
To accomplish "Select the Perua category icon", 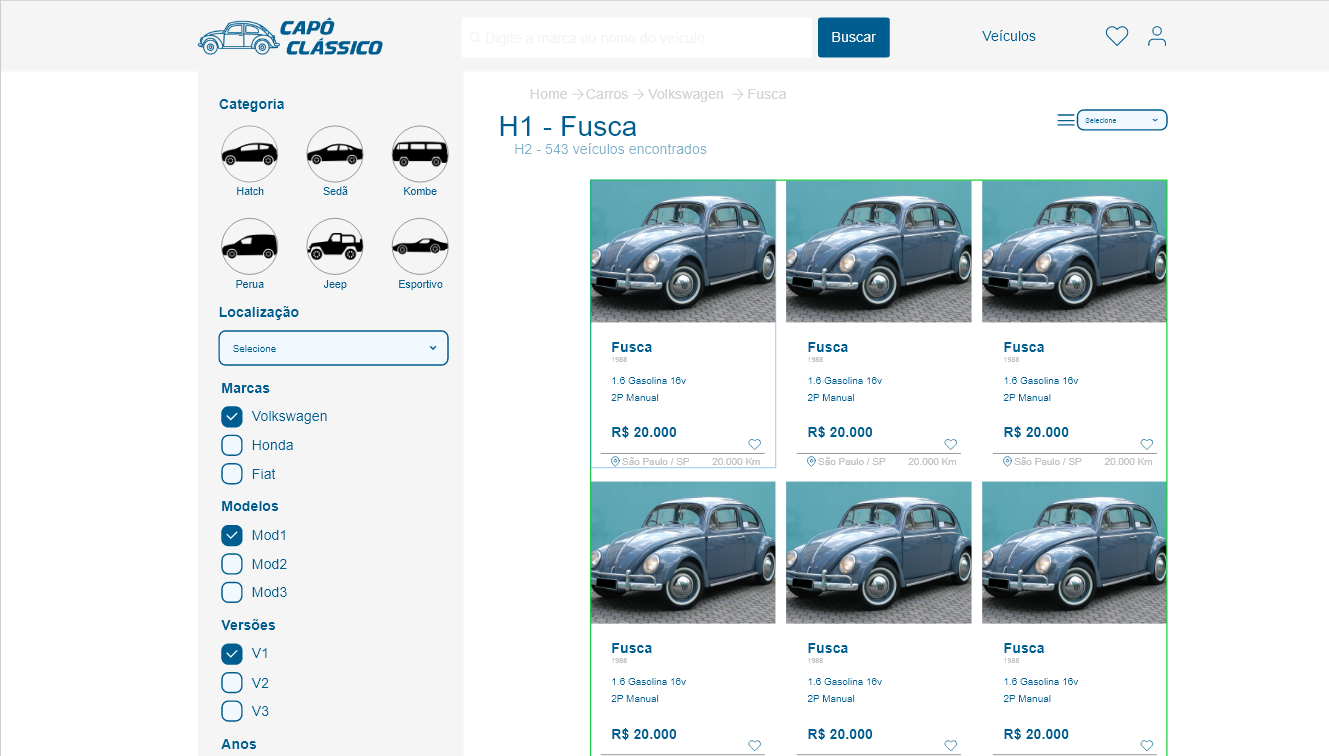I will tap(249, 245).
